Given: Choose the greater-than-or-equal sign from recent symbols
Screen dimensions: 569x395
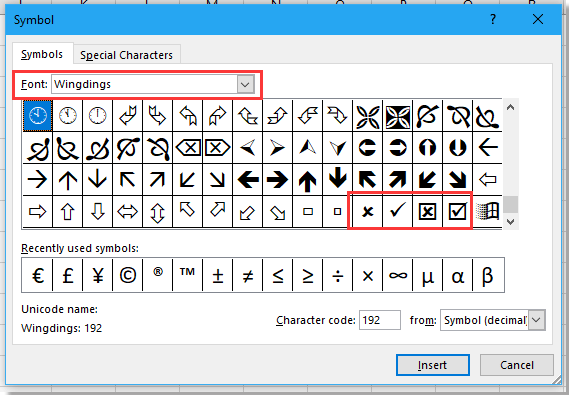Looking at the screenshot, I should (x=308, y=275).
